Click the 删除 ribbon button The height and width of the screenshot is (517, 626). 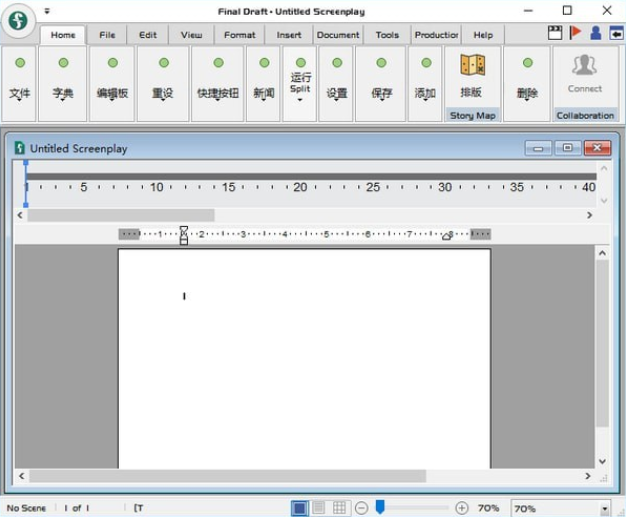pyautogui.click(x=527, y=83)
